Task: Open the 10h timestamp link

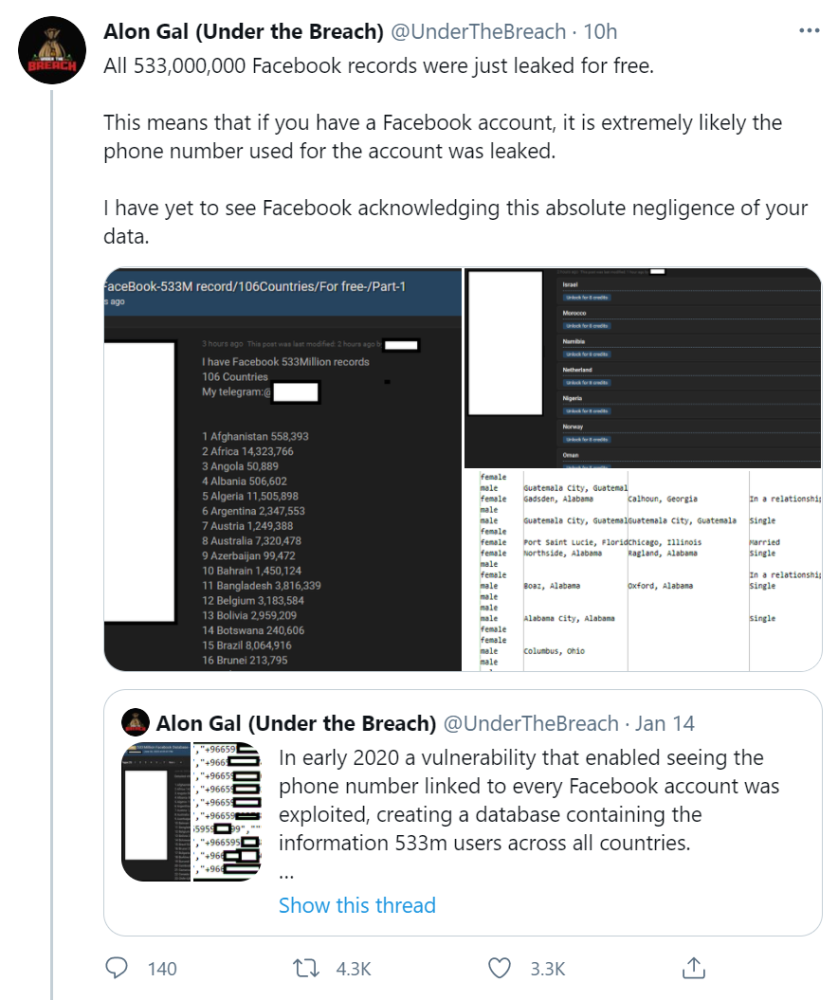Action: (x=600, y=31)
